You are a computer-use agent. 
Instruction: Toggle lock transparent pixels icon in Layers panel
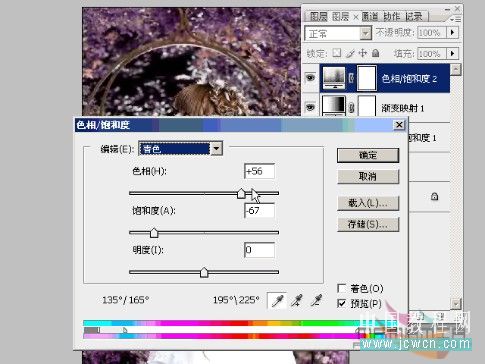[x=337, y=53]
